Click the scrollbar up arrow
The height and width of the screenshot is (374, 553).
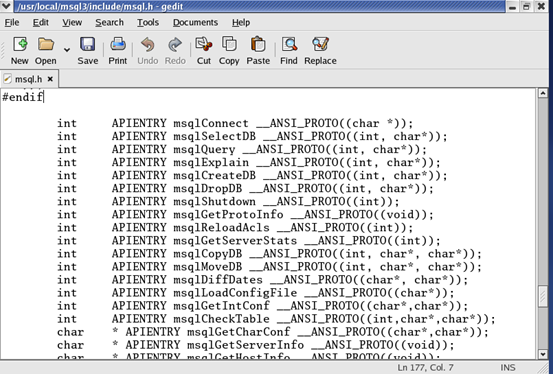(543, 93)
